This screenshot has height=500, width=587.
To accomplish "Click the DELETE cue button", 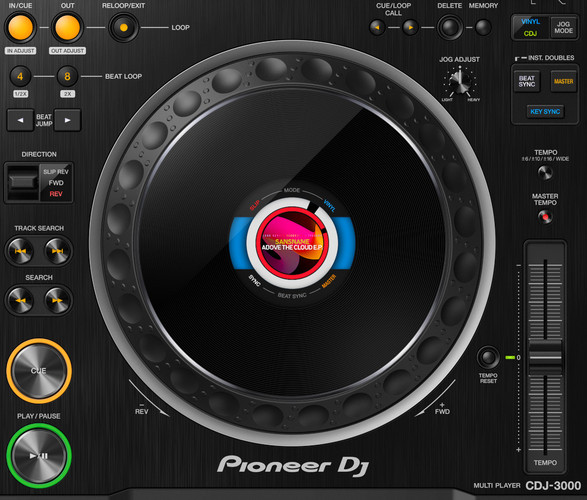I will point(450,27).
